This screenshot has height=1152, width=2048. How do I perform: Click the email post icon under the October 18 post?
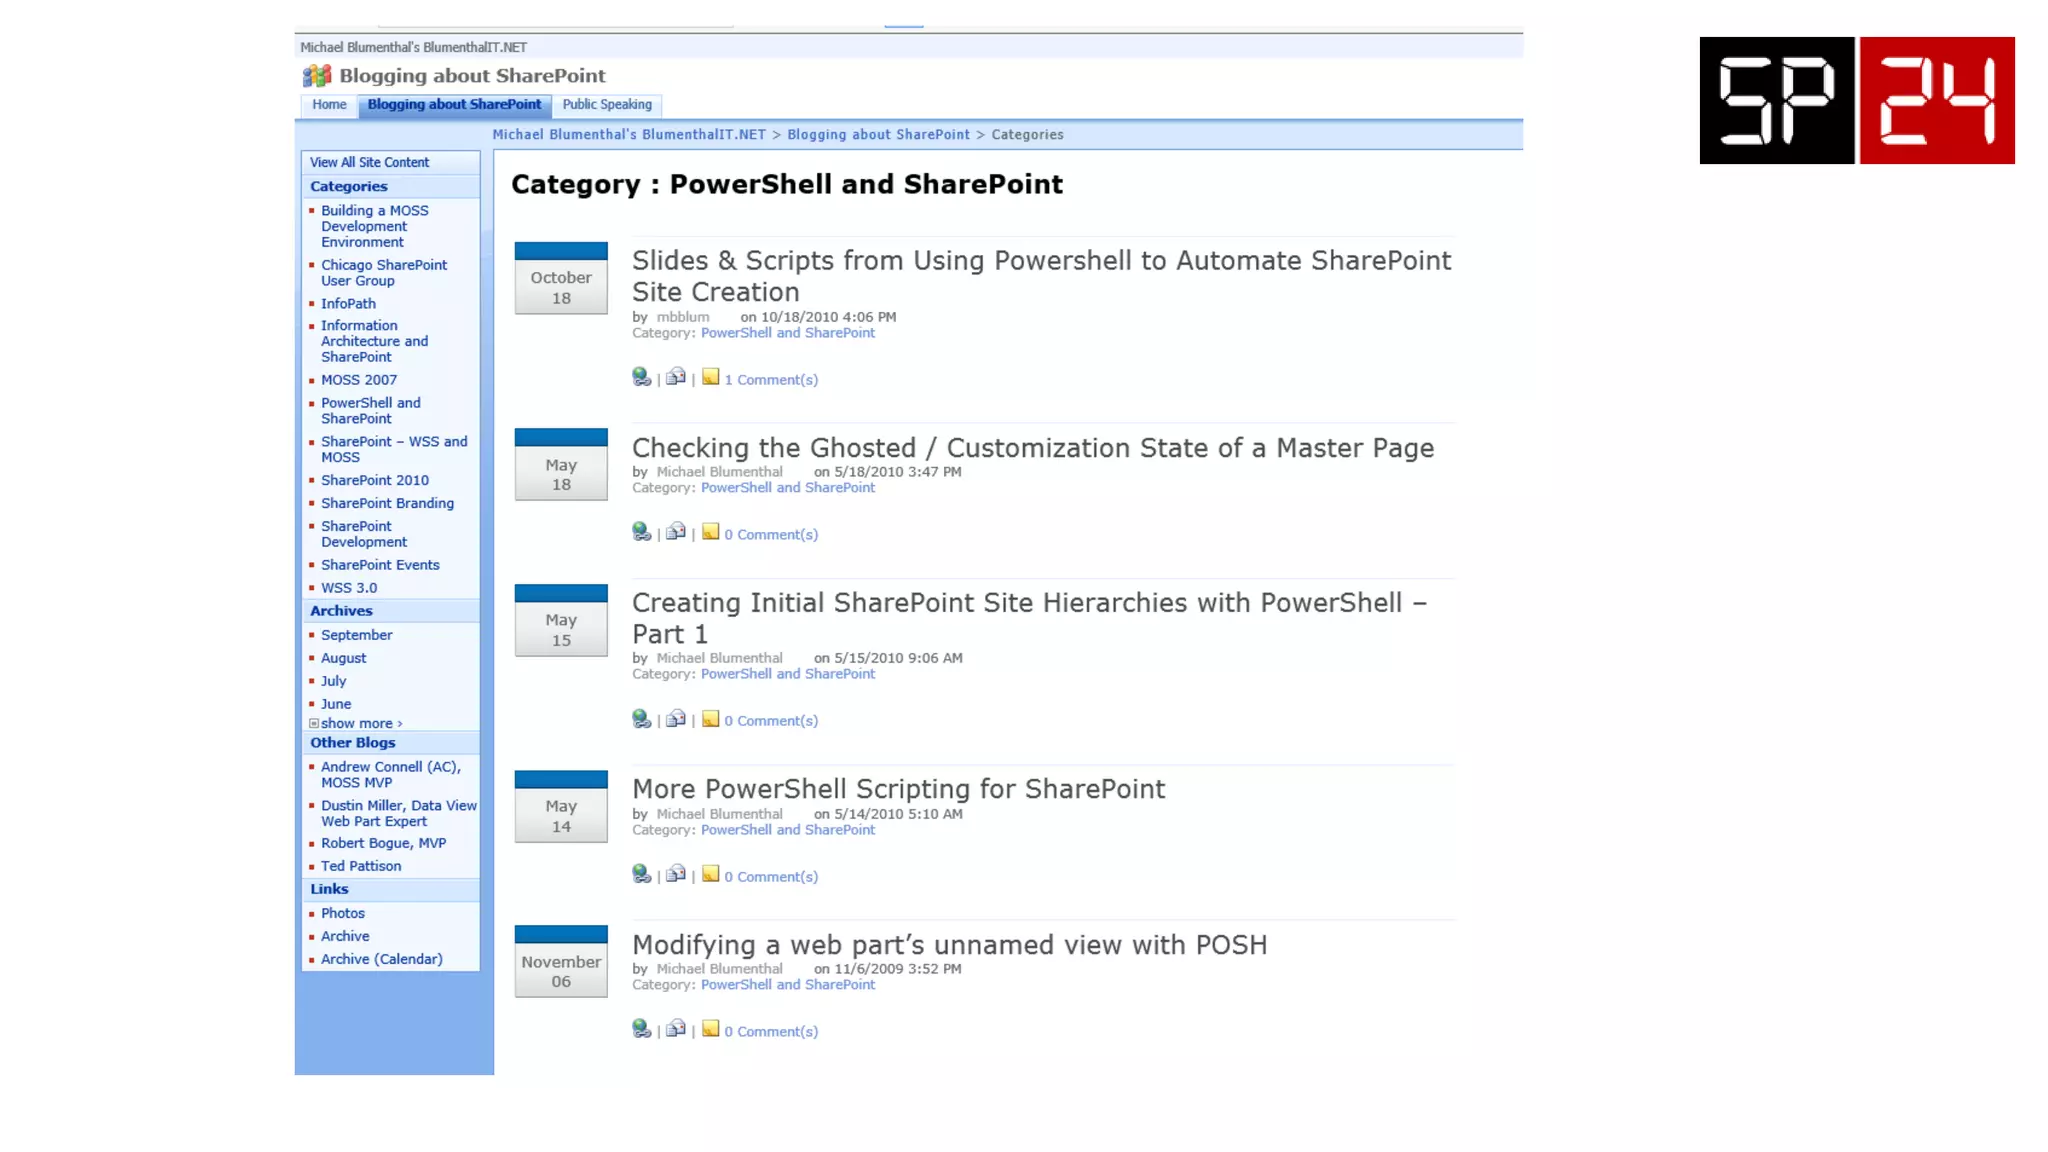pos(676,377)
